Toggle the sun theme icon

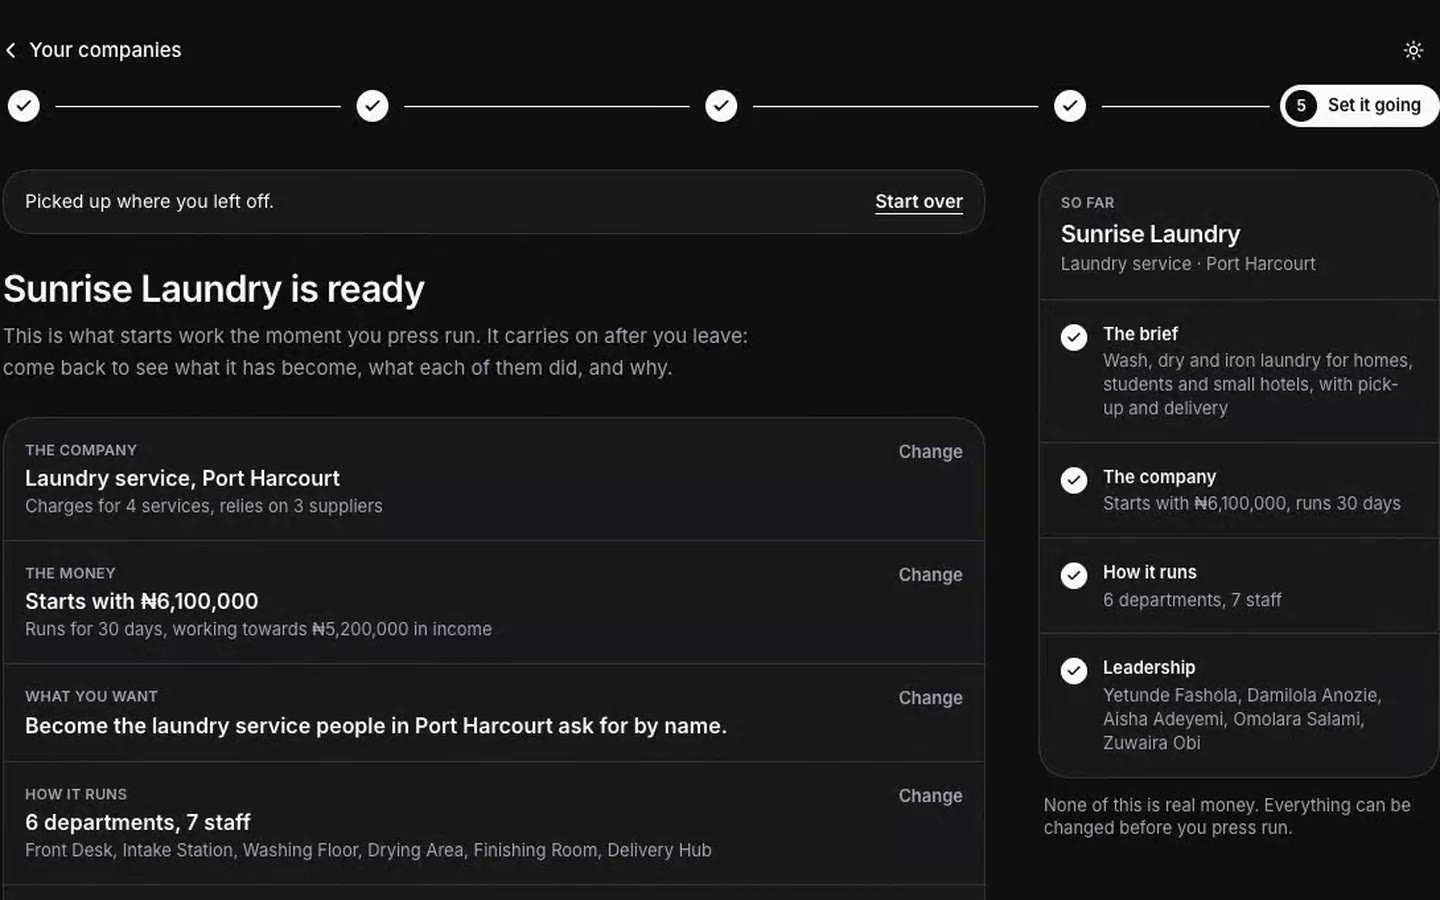[x=1413, y=50]
